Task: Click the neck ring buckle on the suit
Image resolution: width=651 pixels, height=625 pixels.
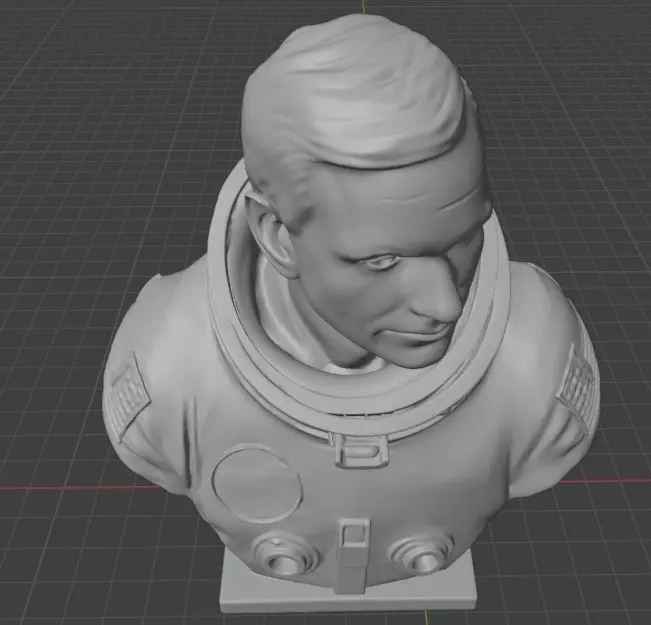Action: click(x=361, y=451)
